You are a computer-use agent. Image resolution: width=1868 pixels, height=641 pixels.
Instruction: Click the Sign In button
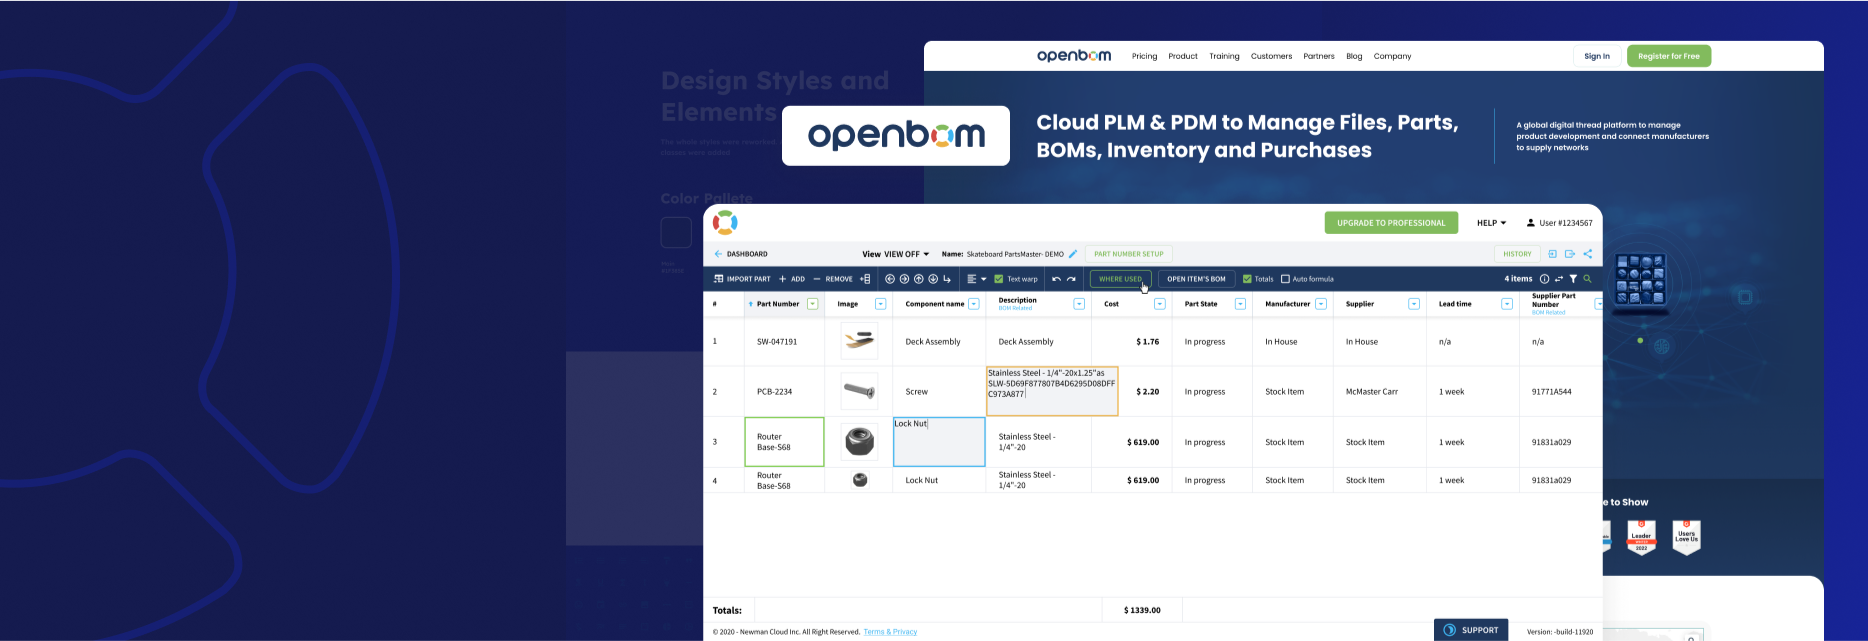coord(1597,56)
